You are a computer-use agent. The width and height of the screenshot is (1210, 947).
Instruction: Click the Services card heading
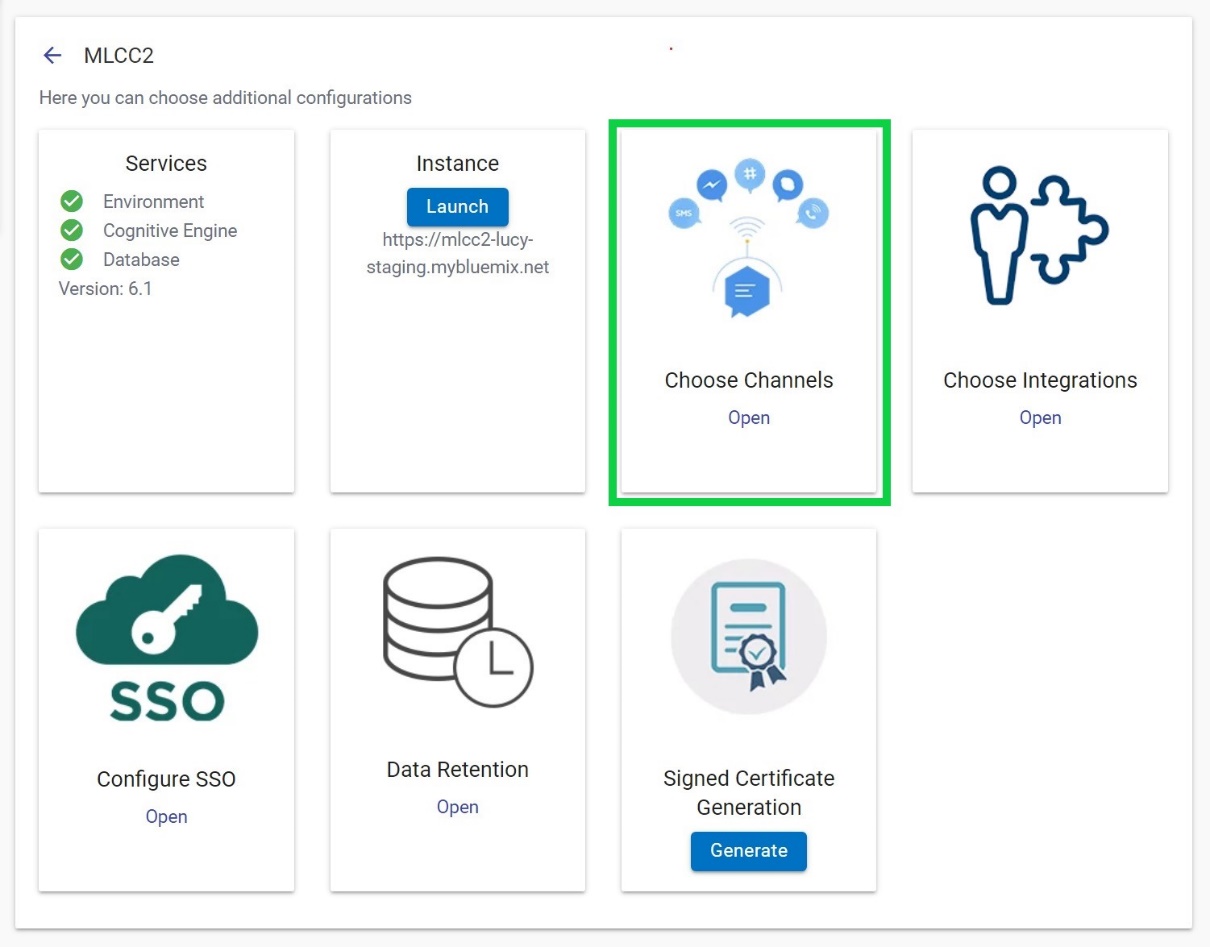[166, 164]
